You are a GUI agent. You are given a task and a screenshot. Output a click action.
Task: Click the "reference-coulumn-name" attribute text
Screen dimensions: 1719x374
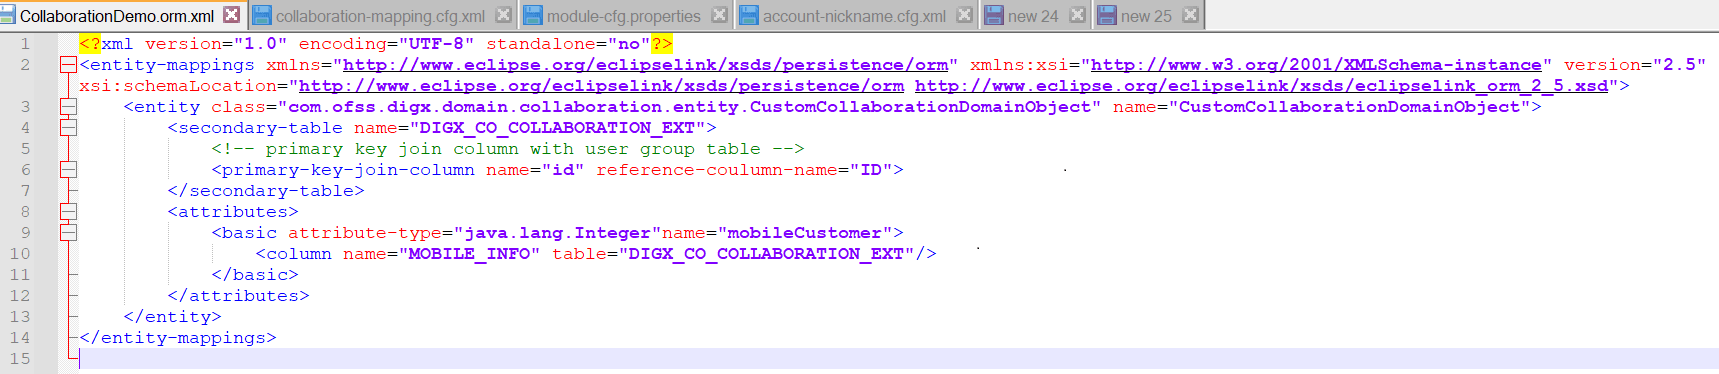[717, 170]
